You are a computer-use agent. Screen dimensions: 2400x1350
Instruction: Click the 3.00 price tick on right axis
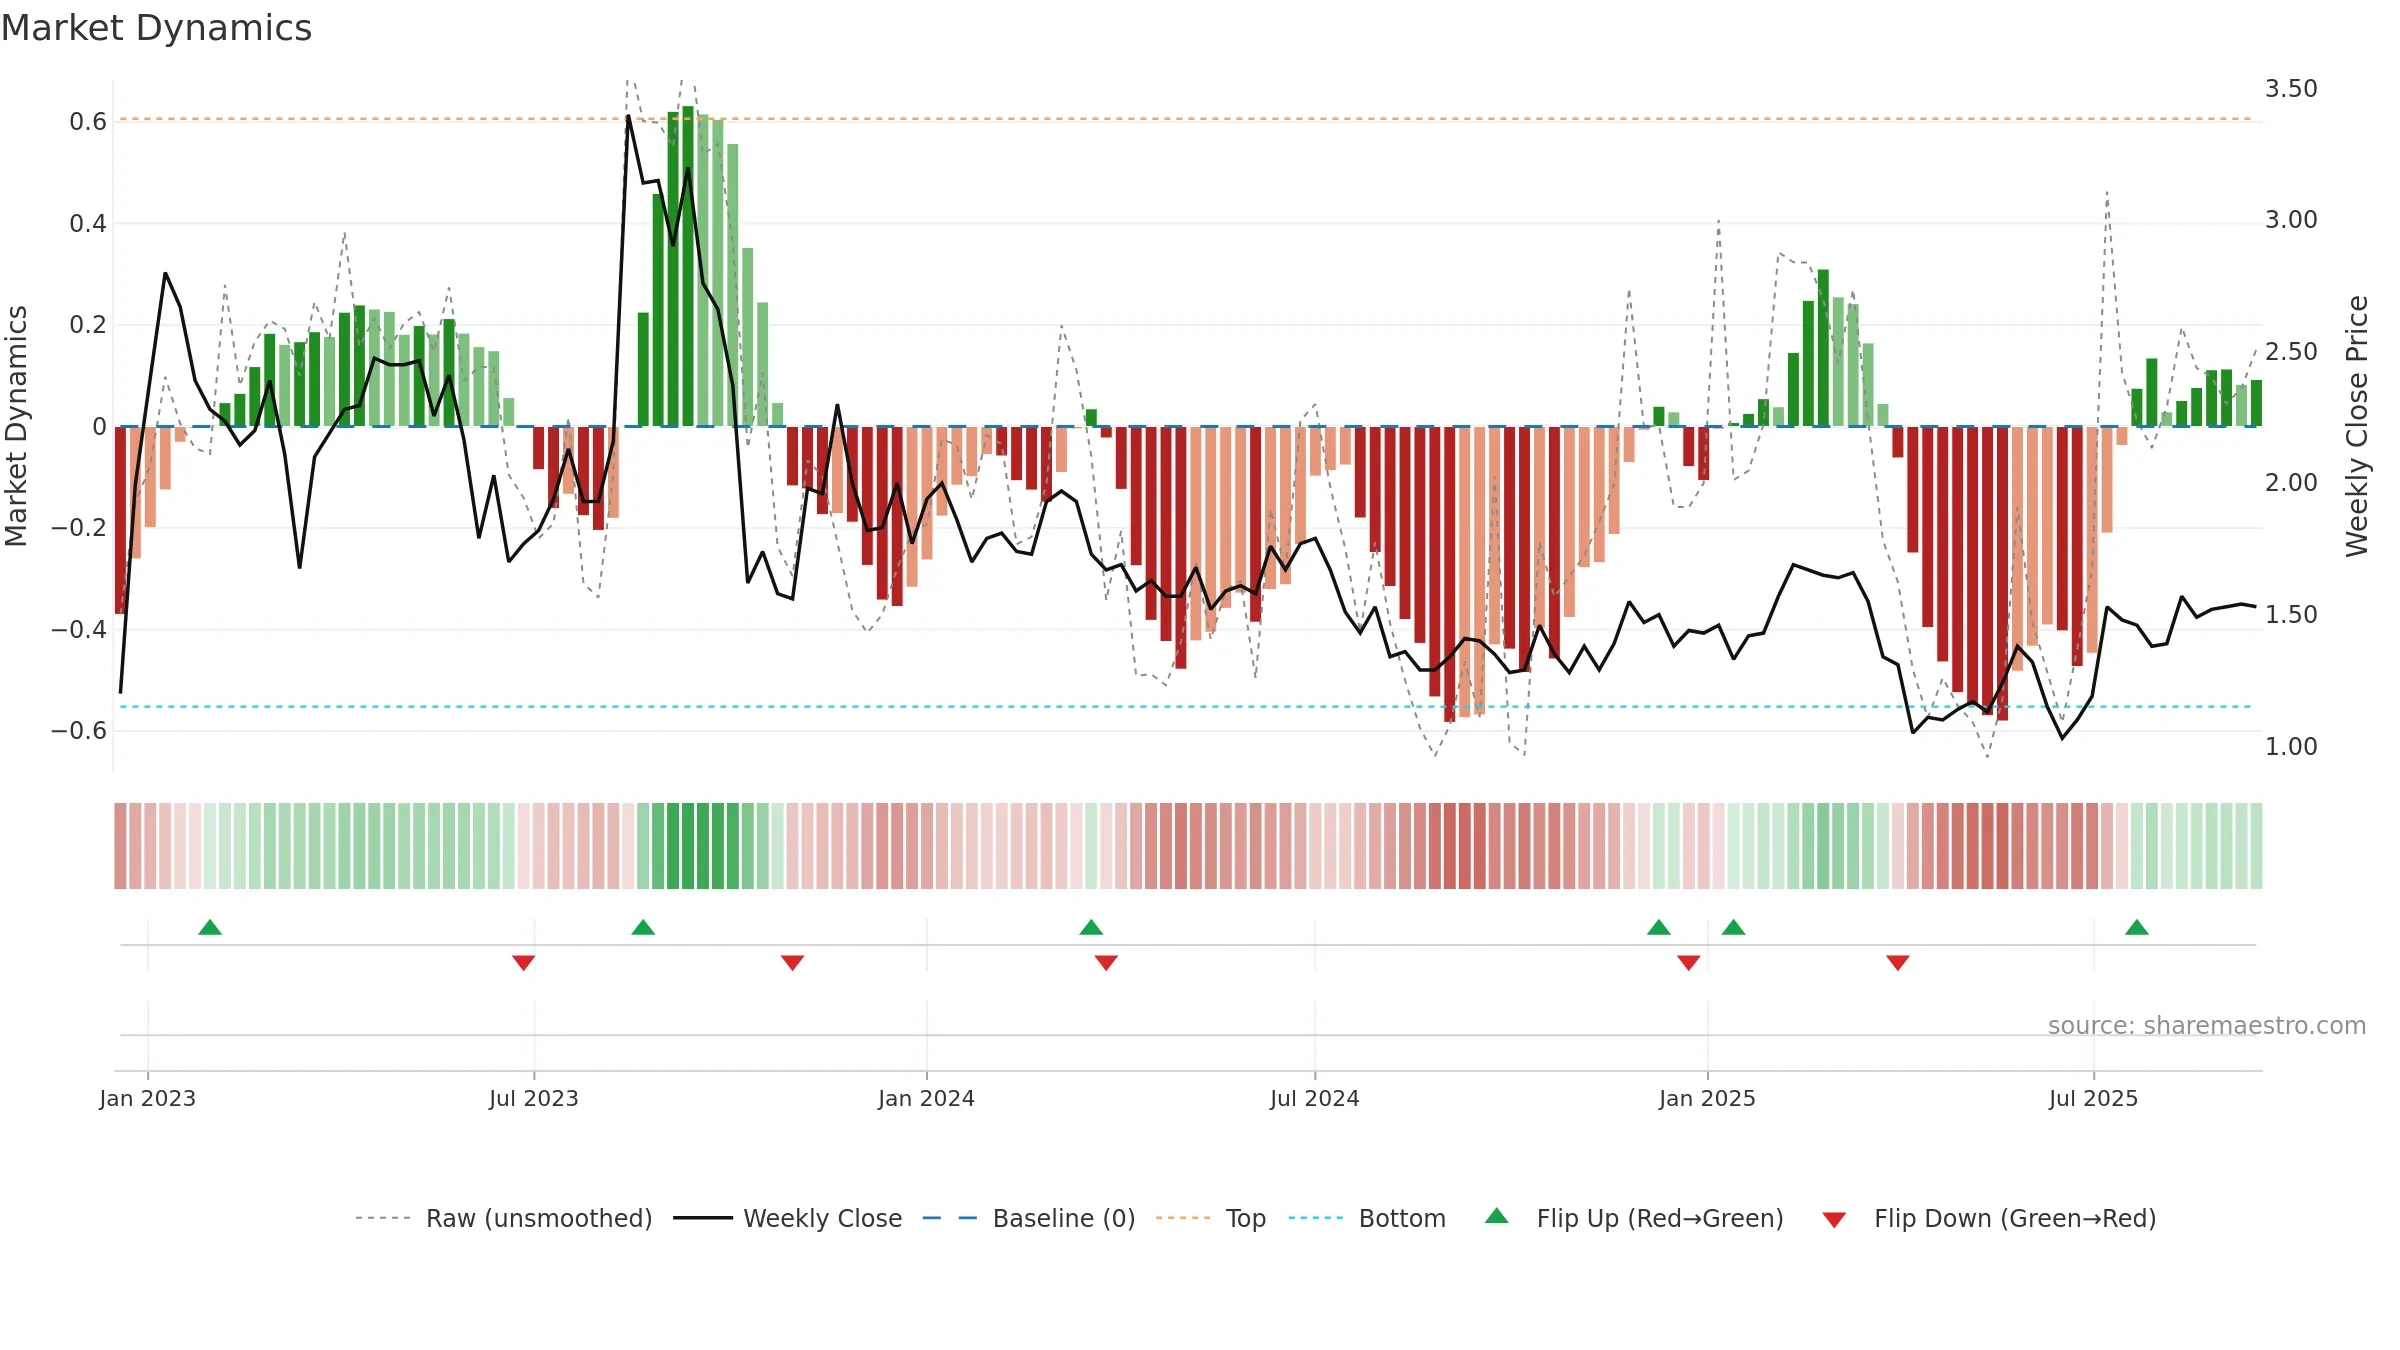pos(2292,220)
